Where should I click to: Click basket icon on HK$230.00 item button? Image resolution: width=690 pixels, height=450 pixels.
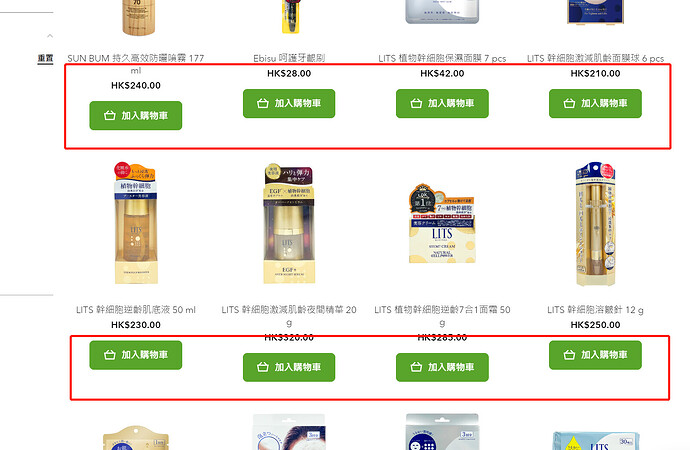point(110,355)
